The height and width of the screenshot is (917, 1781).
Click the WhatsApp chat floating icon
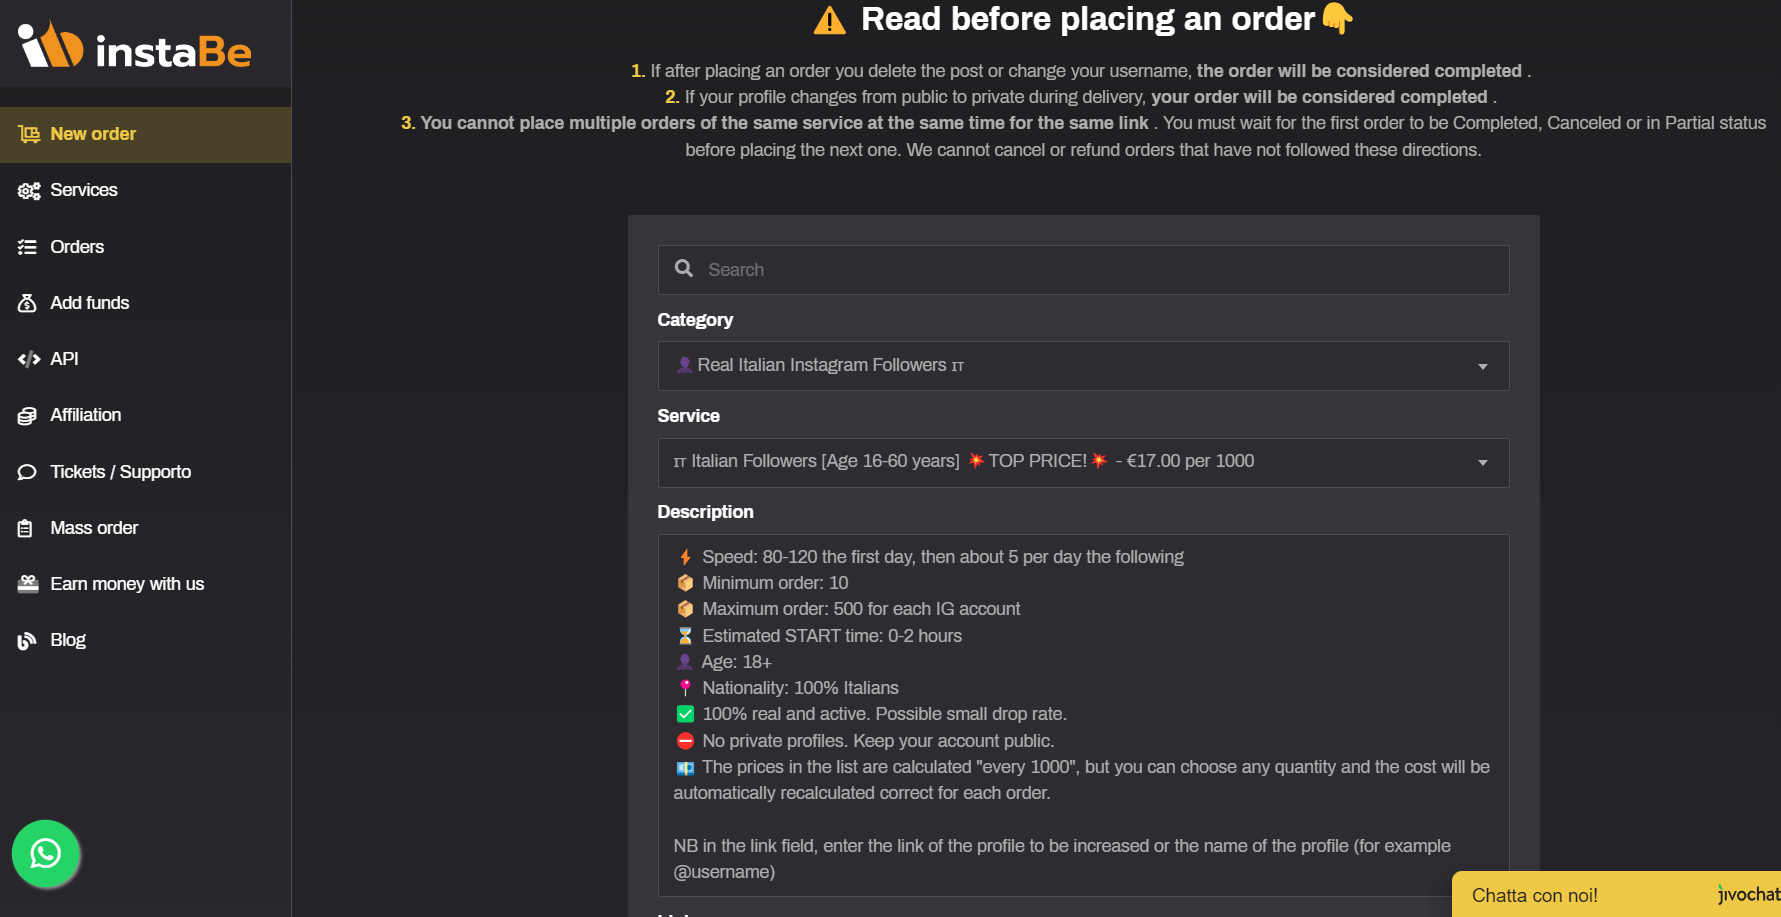(x=46, y=854)
